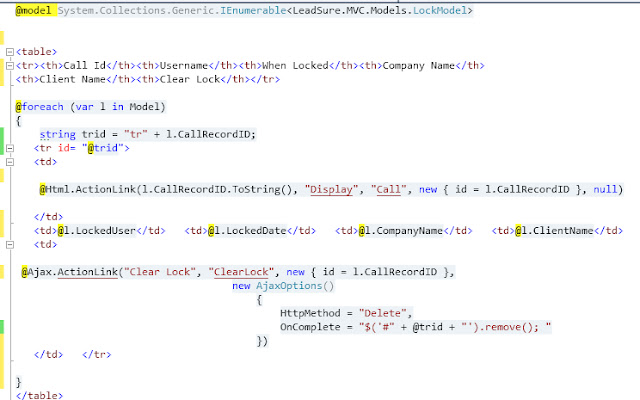Click the Company Name header text
Viewport: 640px width, 400px height.
(x=419, y=65)
